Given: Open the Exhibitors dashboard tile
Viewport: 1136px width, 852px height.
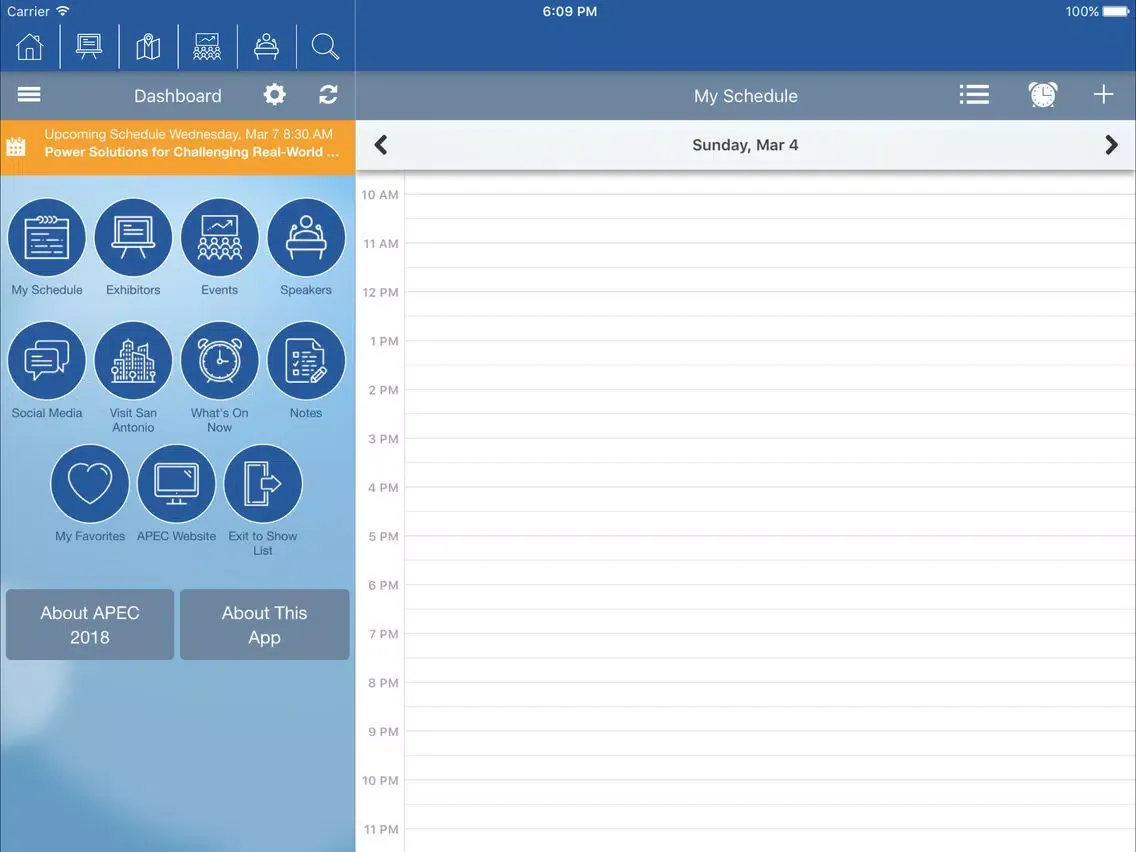Looking at the screenshot, I should [133, 248].
